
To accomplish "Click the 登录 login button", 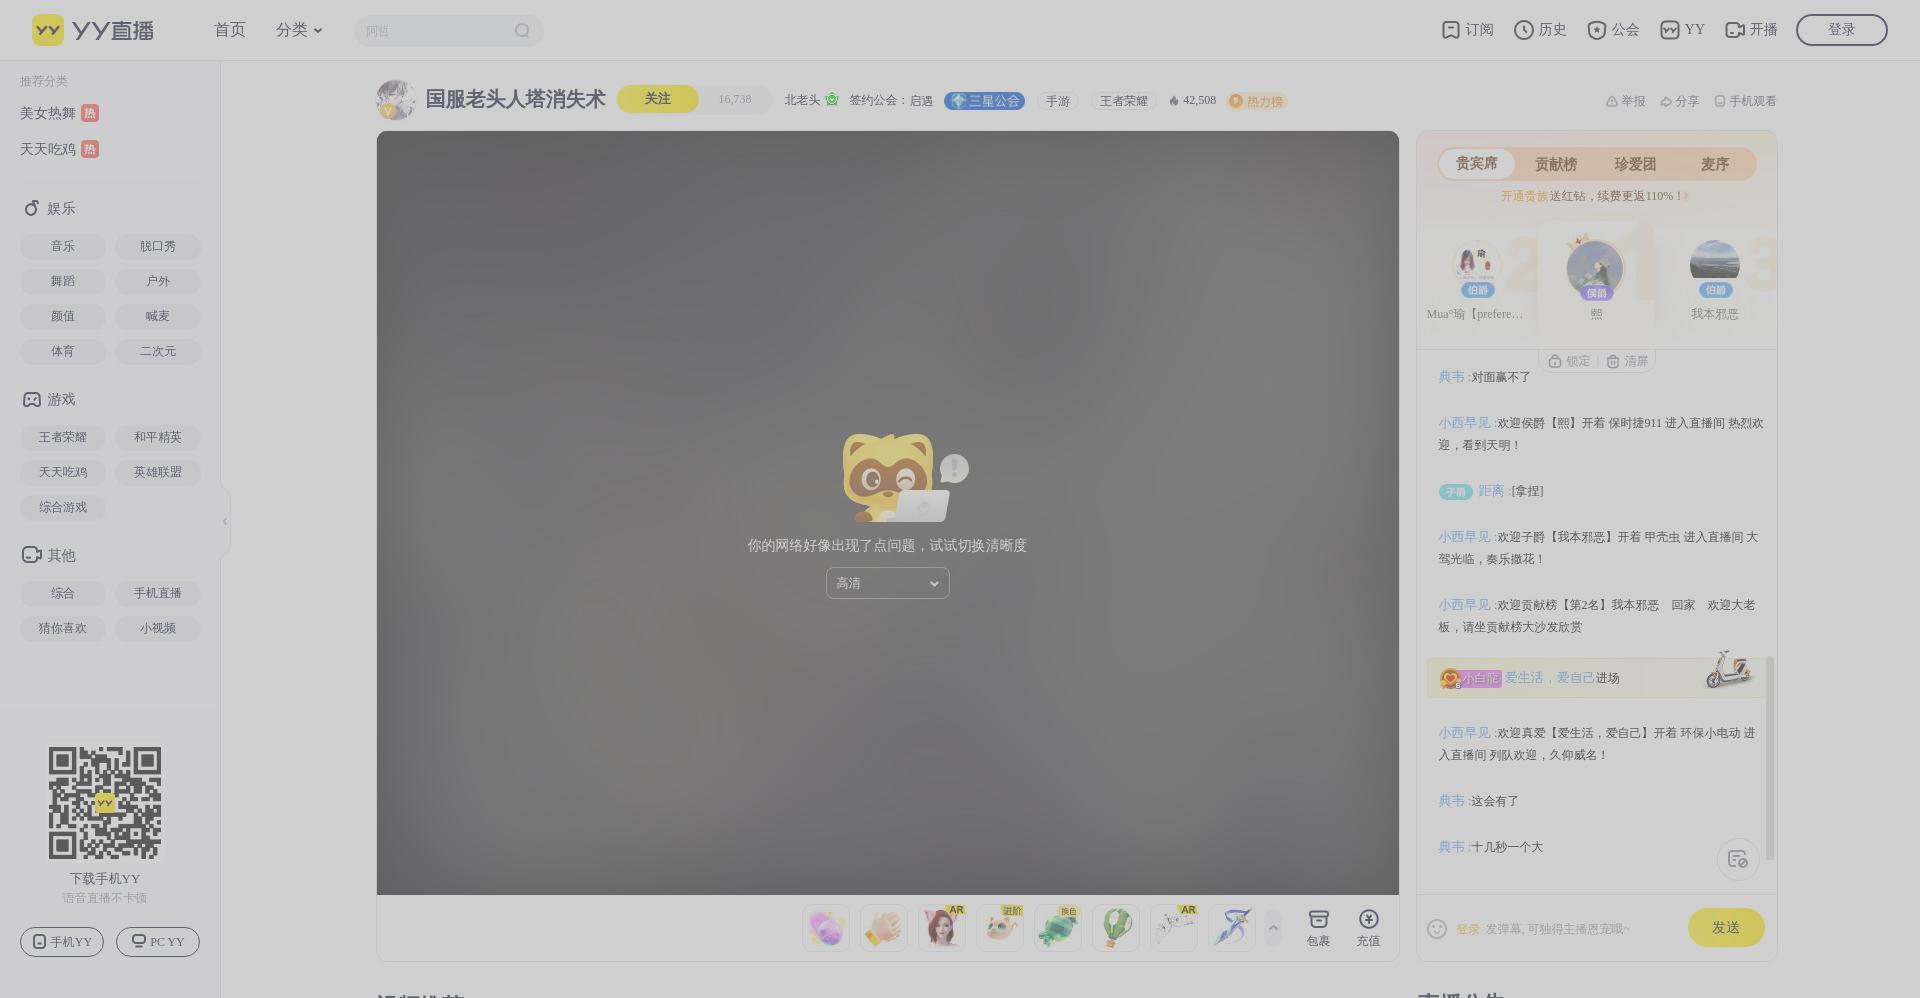I will 1842,30.
